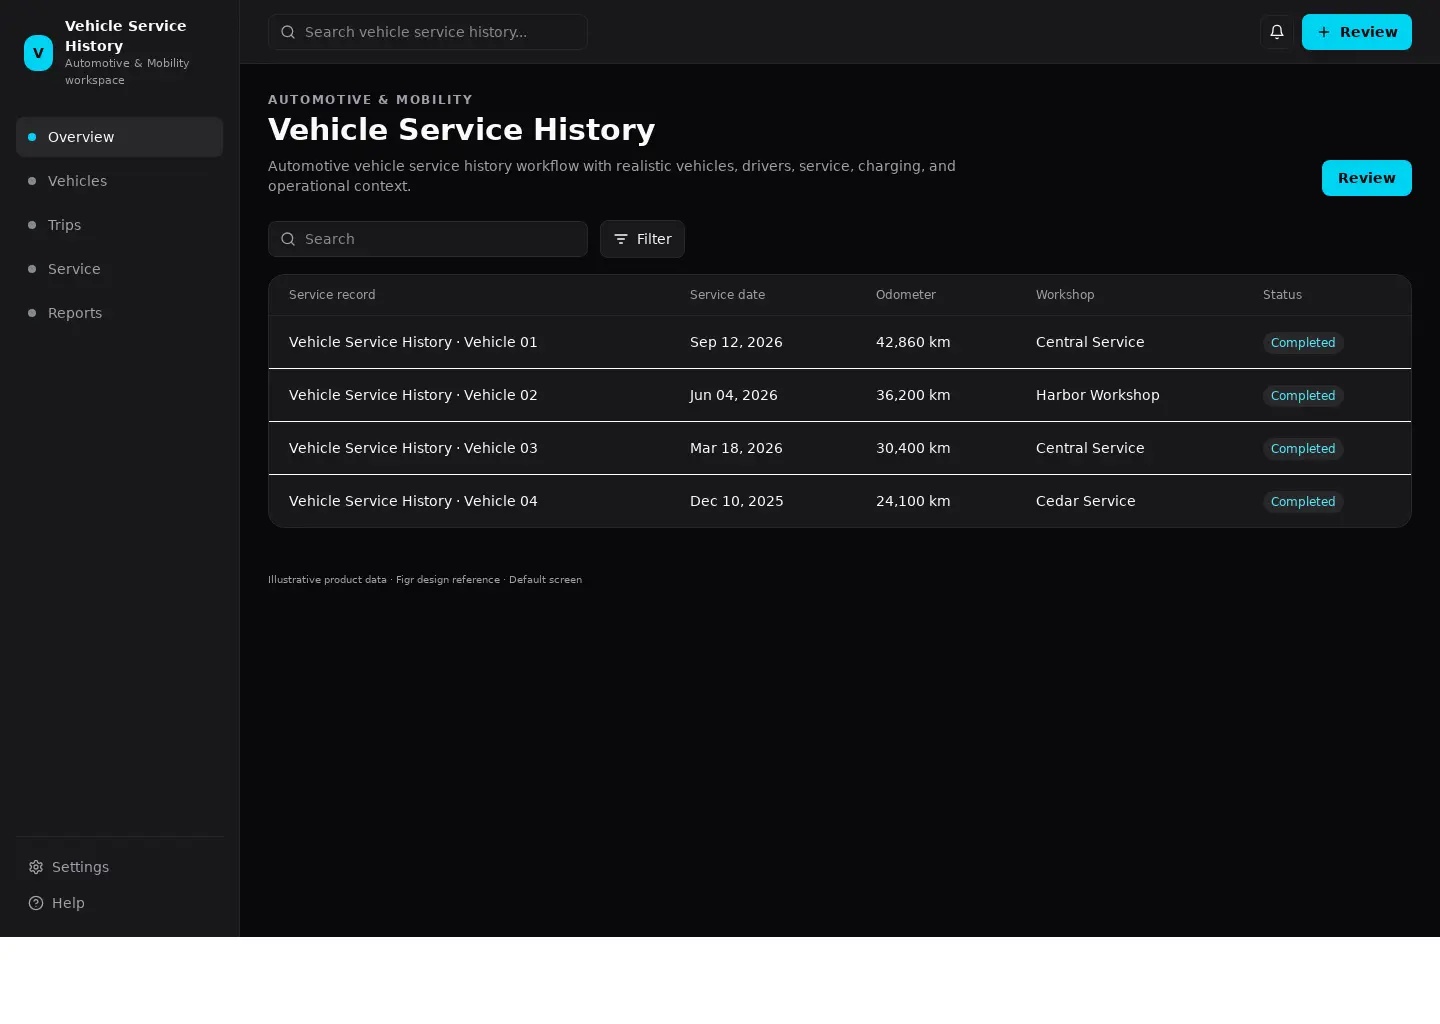Click the Status column header
This screenshot has height=1024, width=1440.
point(1282,295)
